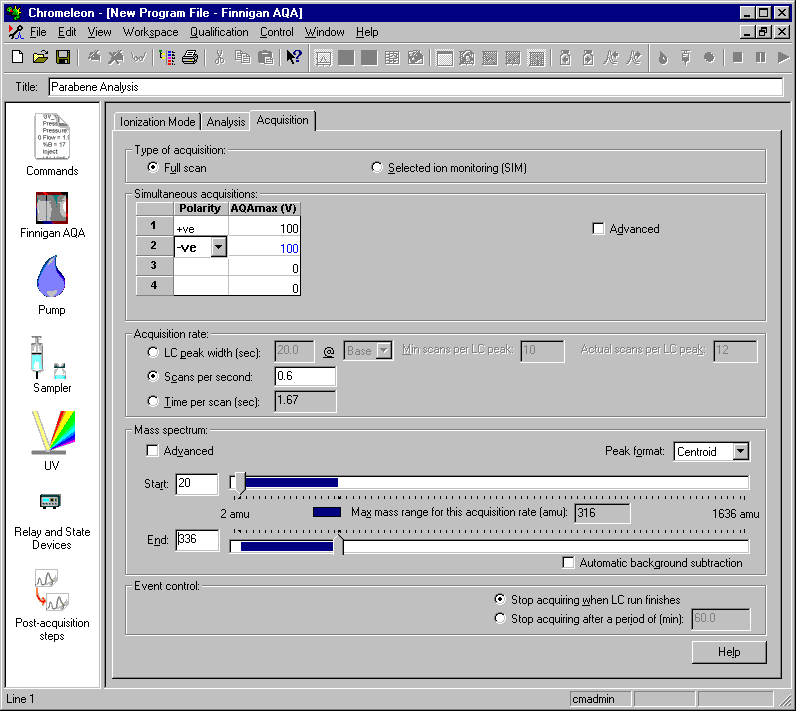Click the Play triangle toolbar icon
The image size is (796, 711).
coord(783,58)
